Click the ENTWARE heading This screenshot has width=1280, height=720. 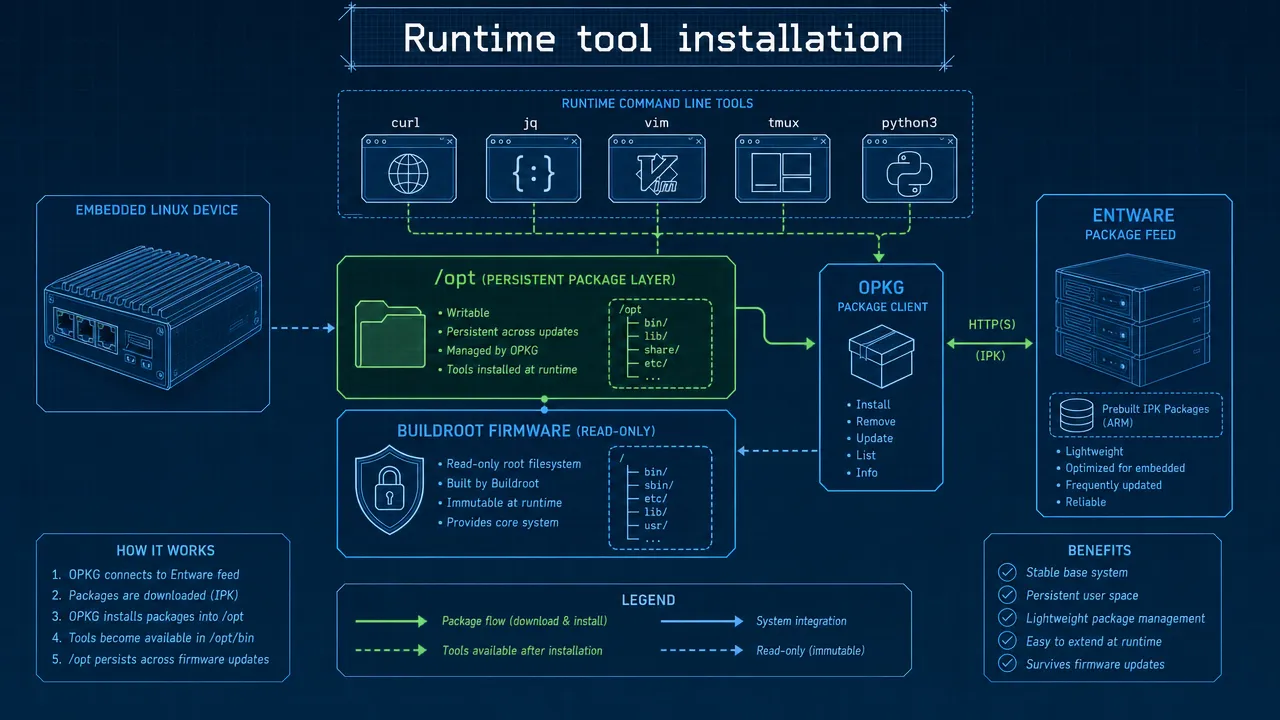click(1133, 215)
